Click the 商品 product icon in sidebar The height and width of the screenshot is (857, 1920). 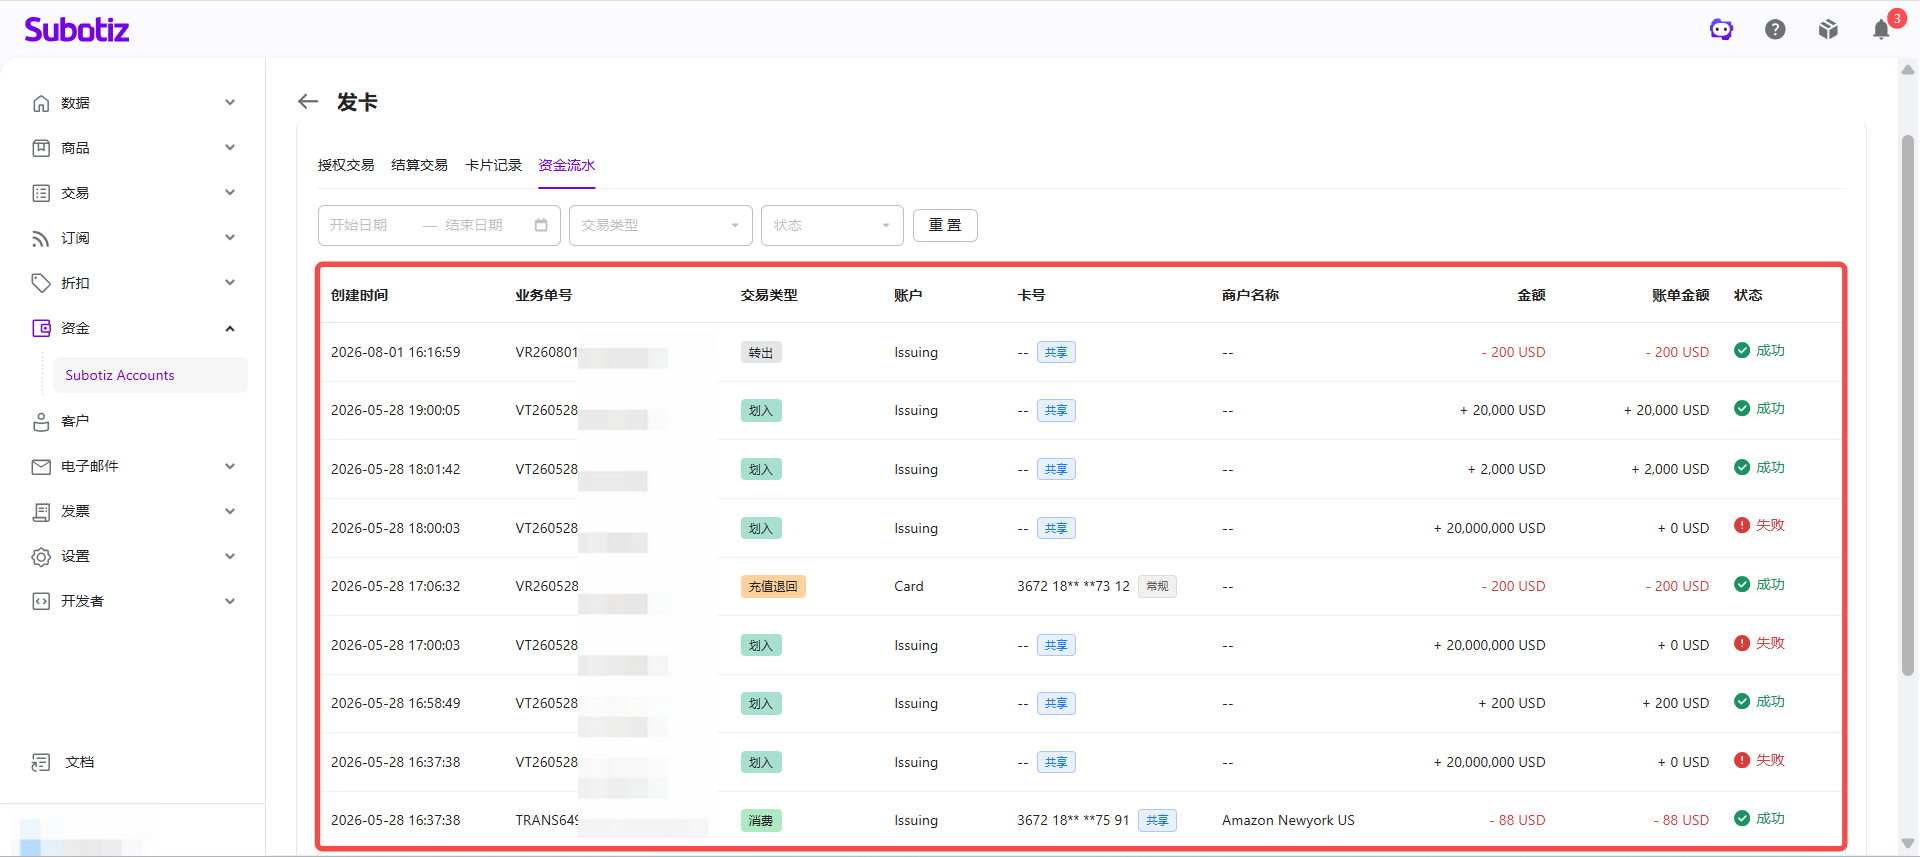pos(41,148)
